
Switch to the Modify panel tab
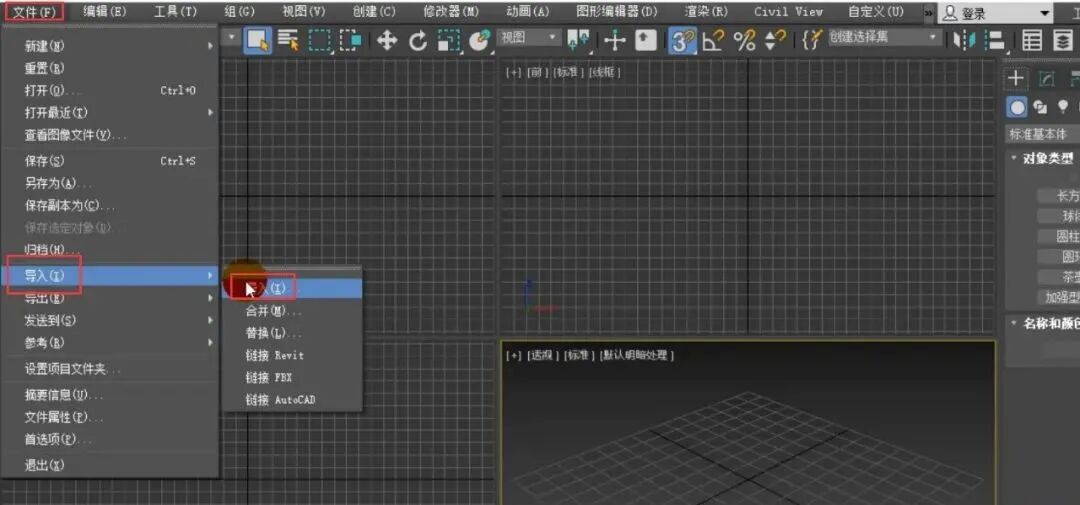click(1046, 79)
